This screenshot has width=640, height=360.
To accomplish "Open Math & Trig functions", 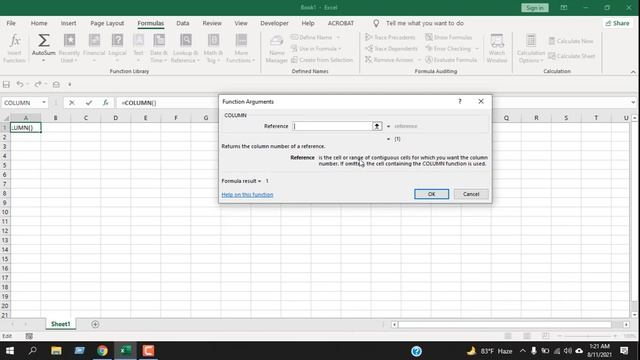I will point(213,48).
